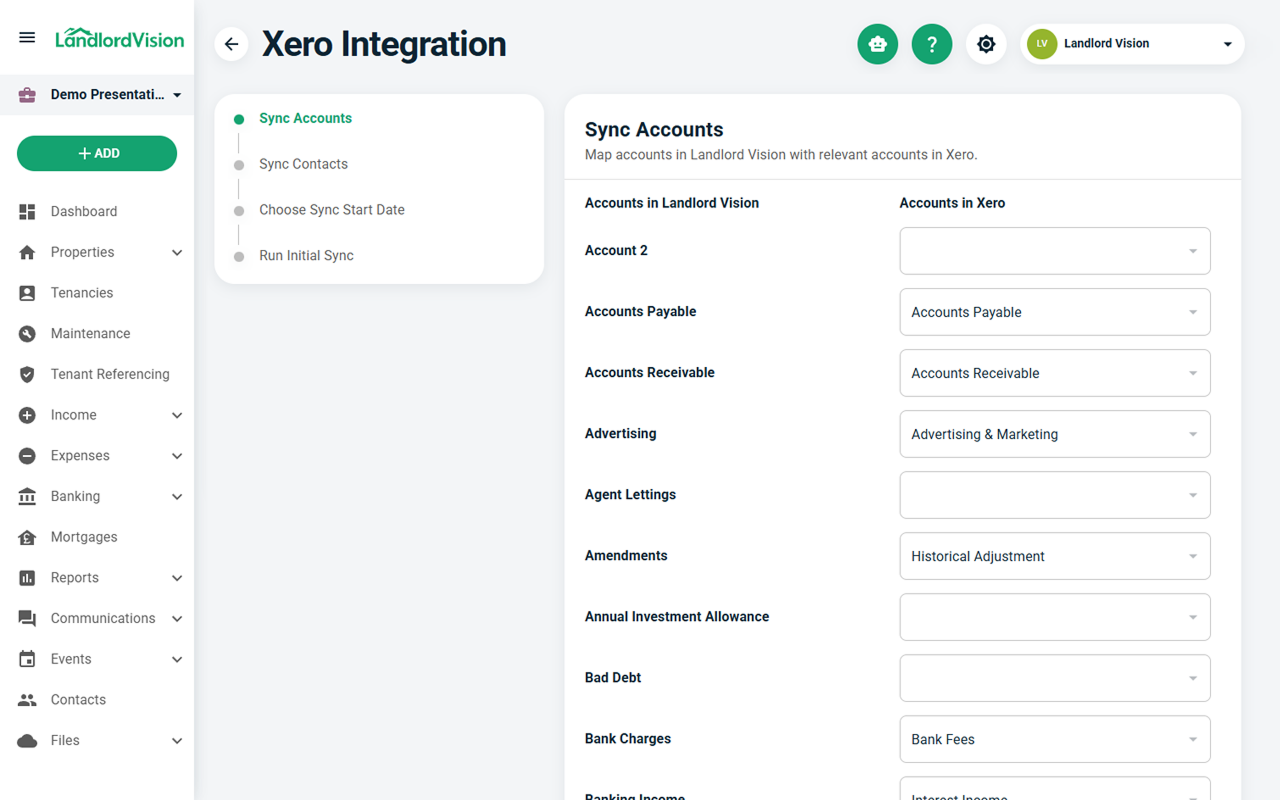Click the Bank Charges account label
Screen dimensions: 1280x800
coord(628,739)
